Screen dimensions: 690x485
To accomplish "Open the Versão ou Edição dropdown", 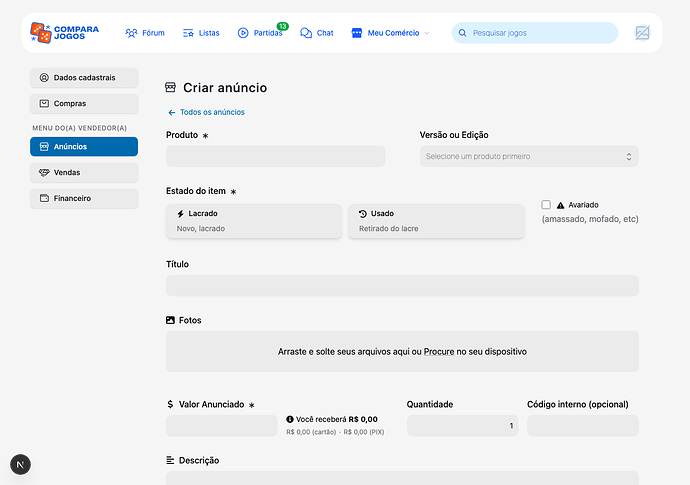I will pos(529,156).
